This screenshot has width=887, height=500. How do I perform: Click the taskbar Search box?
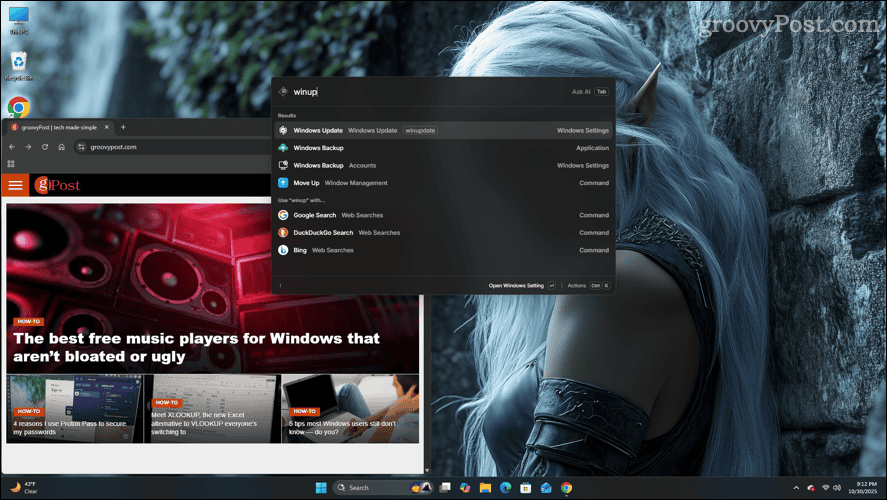point(384,488)
